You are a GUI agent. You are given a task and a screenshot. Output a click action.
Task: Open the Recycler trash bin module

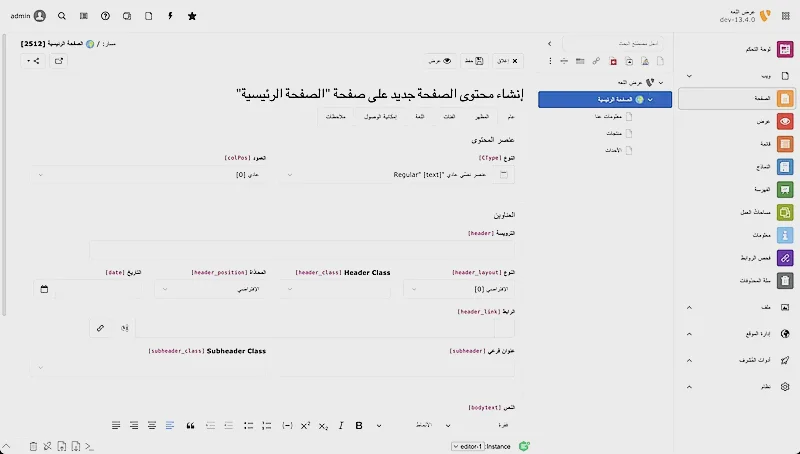[785, 281]
